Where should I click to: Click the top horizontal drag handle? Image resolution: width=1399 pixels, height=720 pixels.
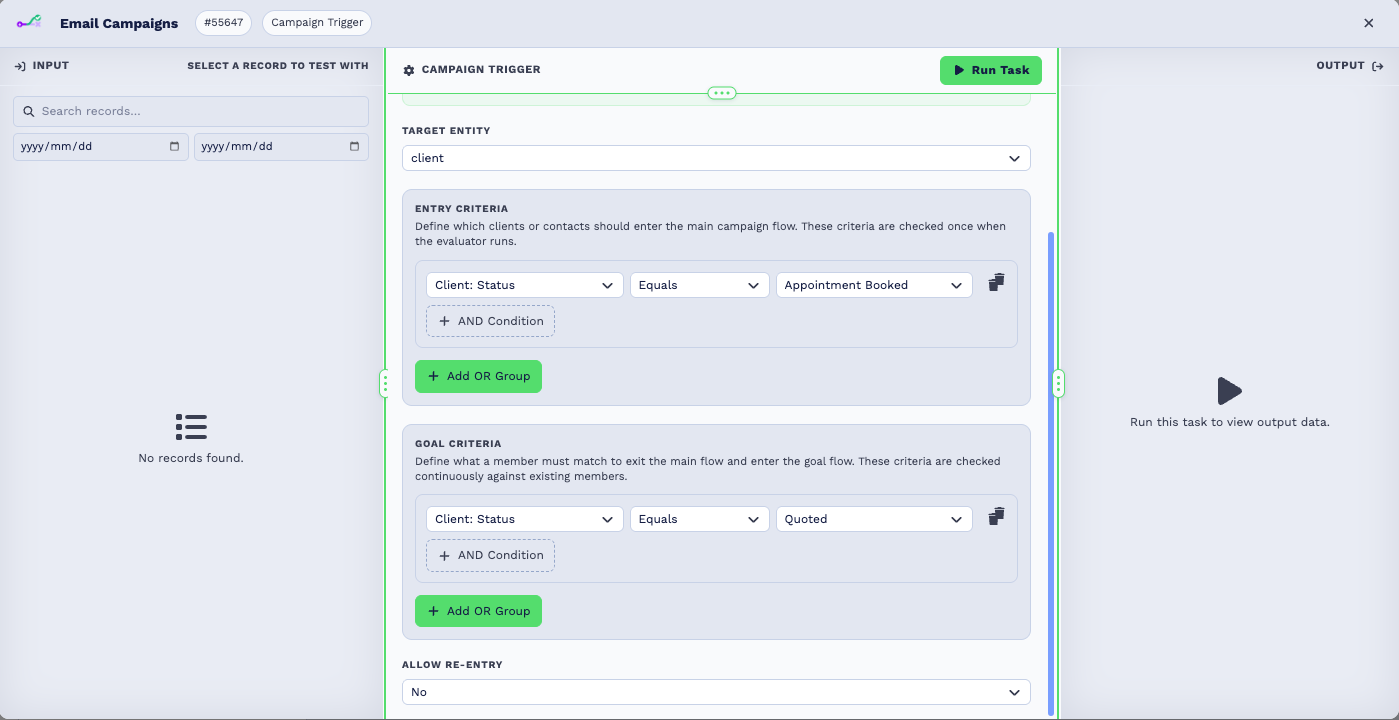point(722,93)
